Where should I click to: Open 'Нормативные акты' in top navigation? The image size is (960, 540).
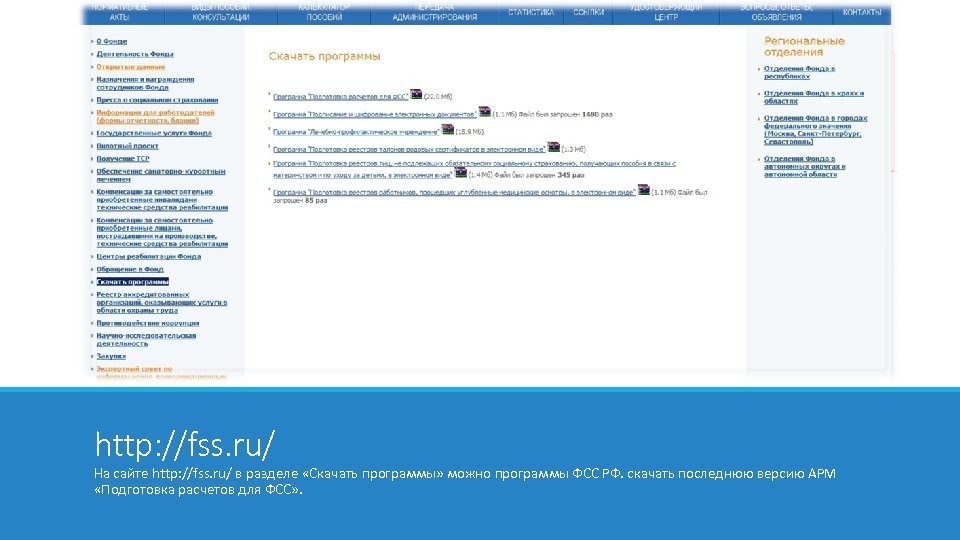(x=119, y=12)
